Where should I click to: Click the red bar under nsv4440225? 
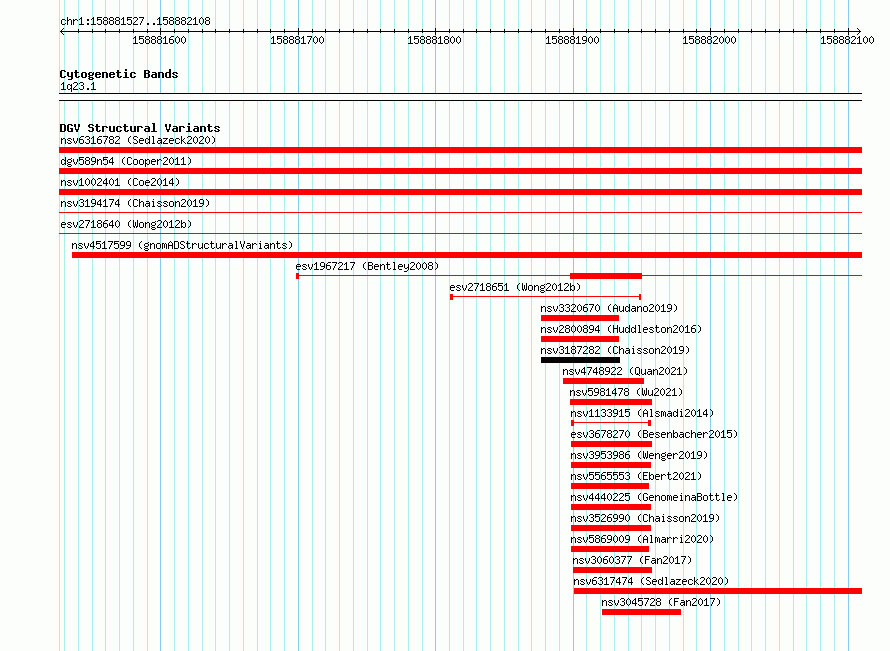click(x=611, y=507)
